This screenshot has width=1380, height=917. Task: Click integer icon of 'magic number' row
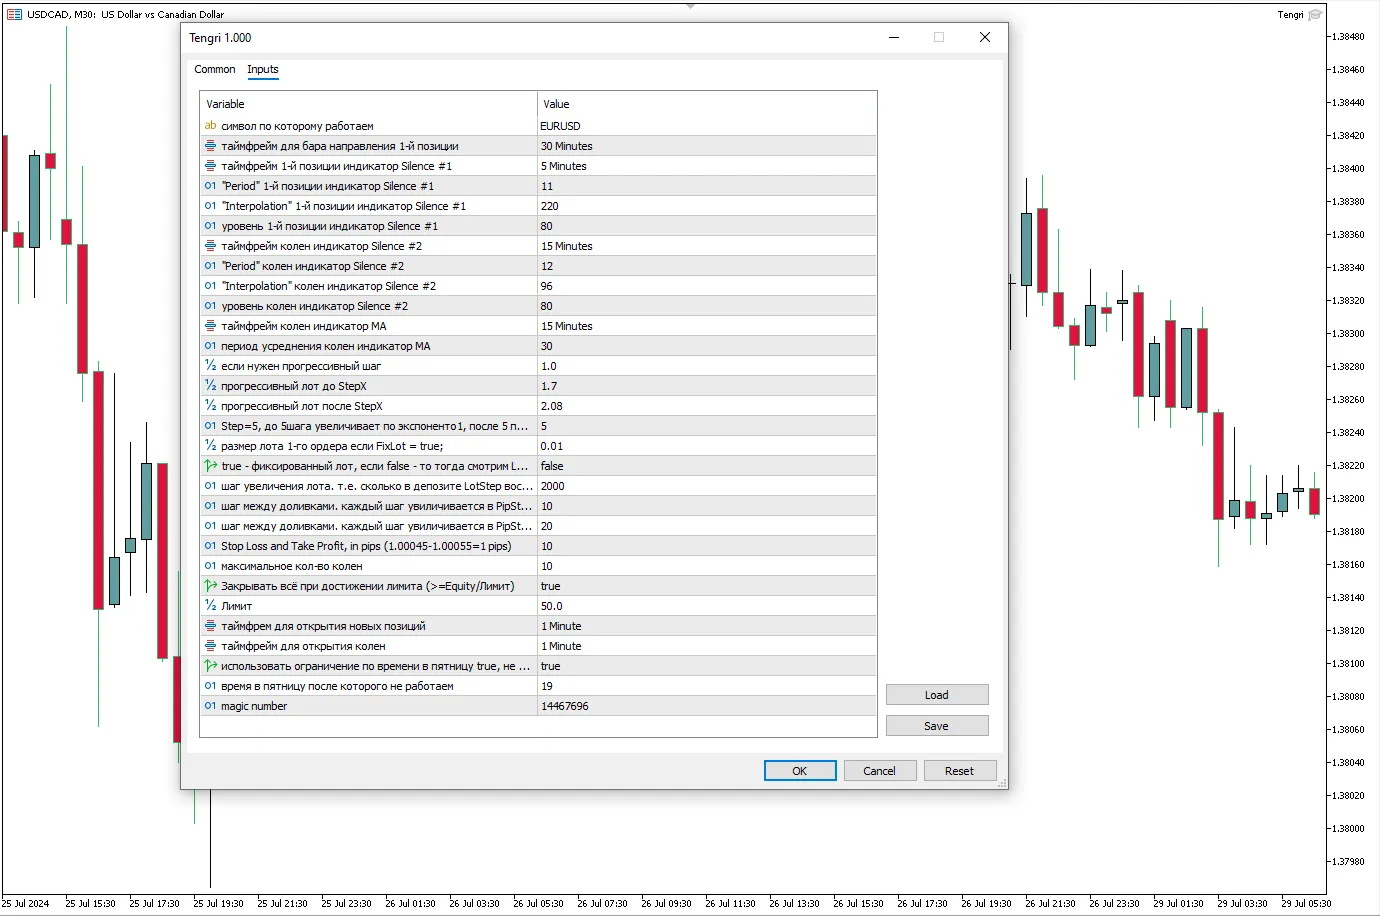click(210, 706)
